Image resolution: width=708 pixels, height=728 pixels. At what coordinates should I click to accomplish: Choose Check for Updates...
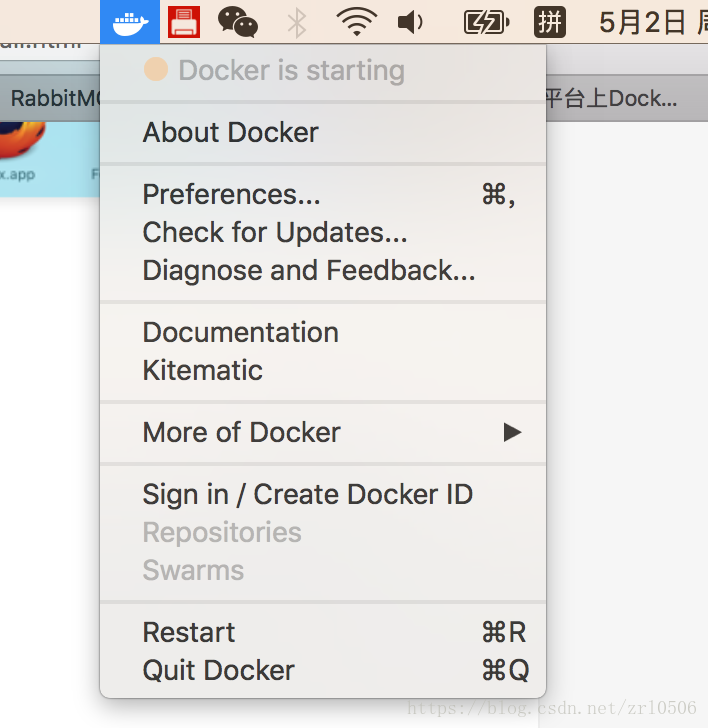coord(323,232)
